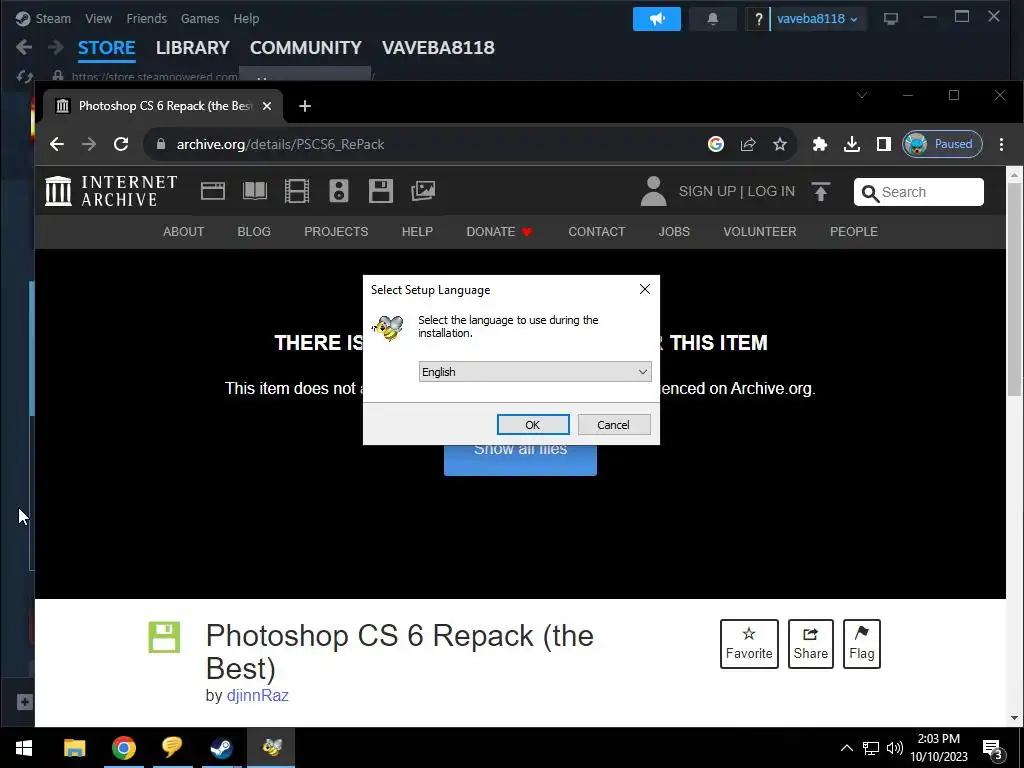
Task: Open Steam's Games menu
Action: (x=200, y=18)
